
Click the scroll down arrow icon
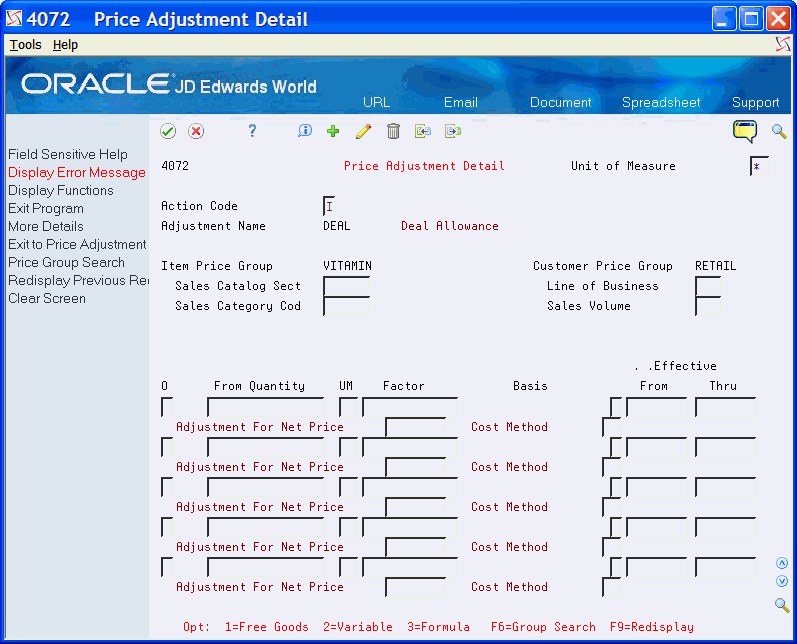point(782,581)
